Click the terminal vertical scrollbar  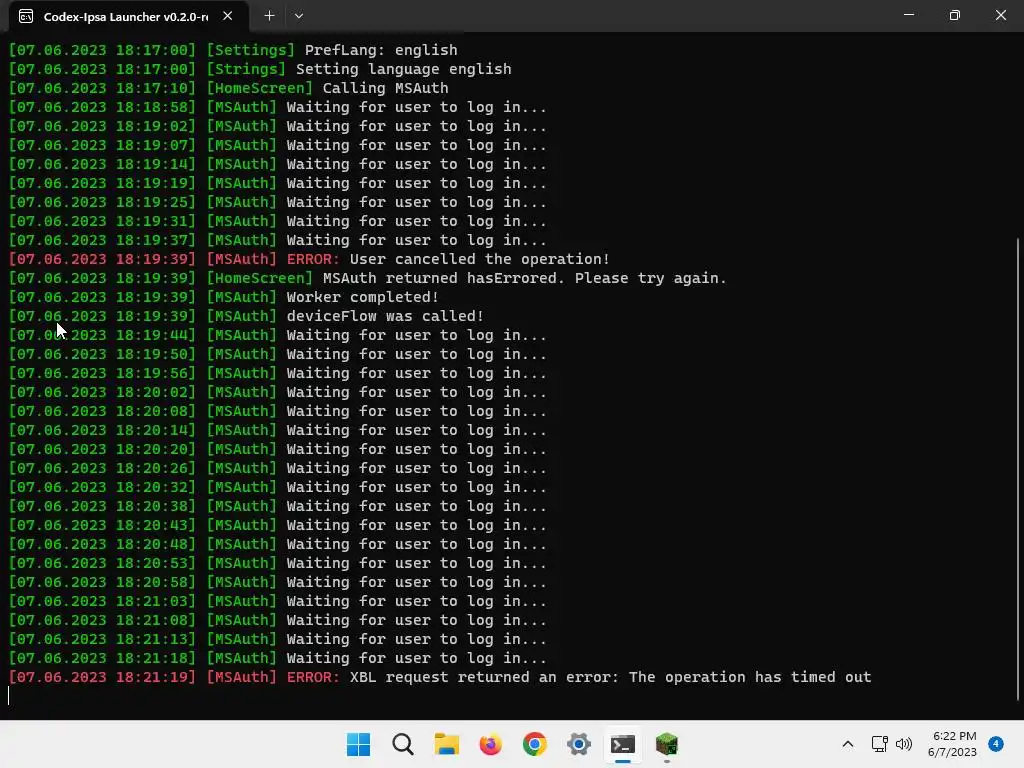pyautogui.click(x=1019, y=469)
